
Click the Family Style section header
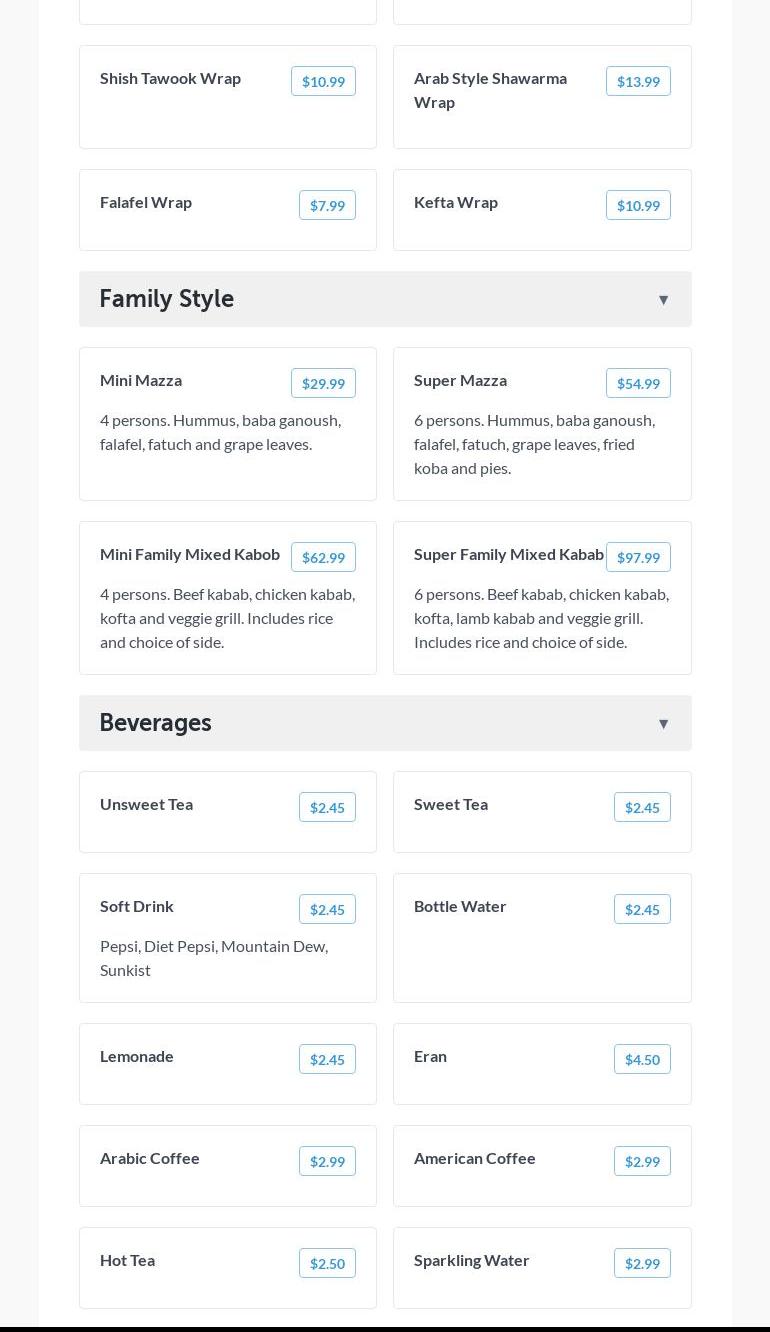coord(166,299)
